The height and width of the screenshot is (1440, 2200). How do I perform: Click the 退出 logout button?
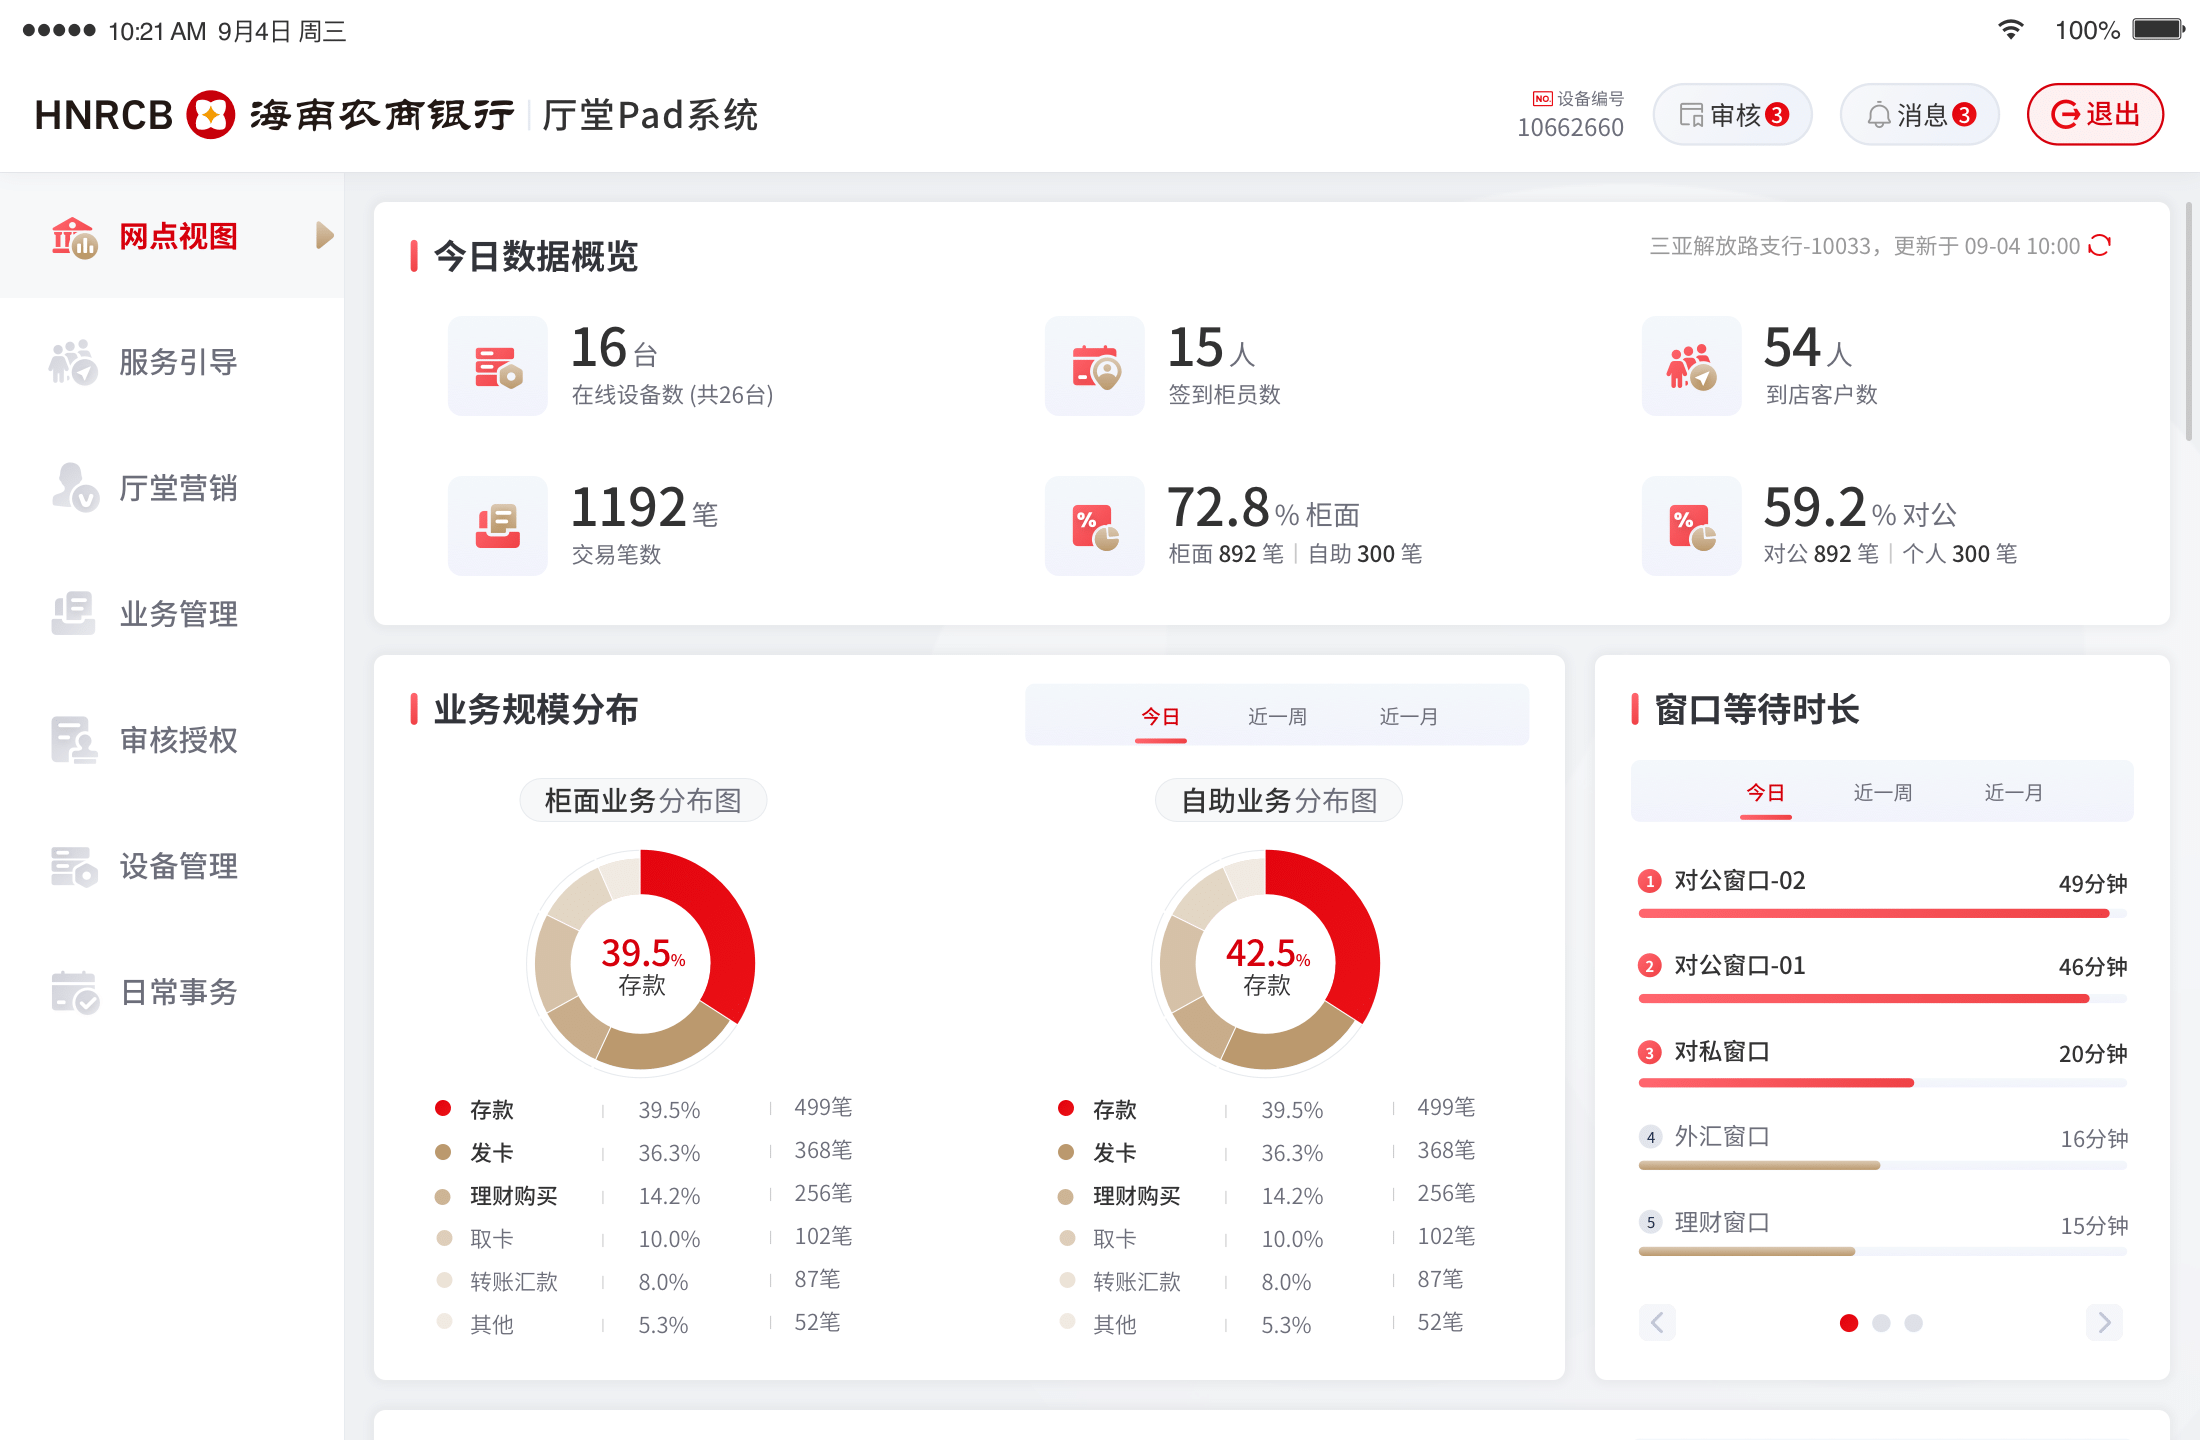tap(2094, 114)
